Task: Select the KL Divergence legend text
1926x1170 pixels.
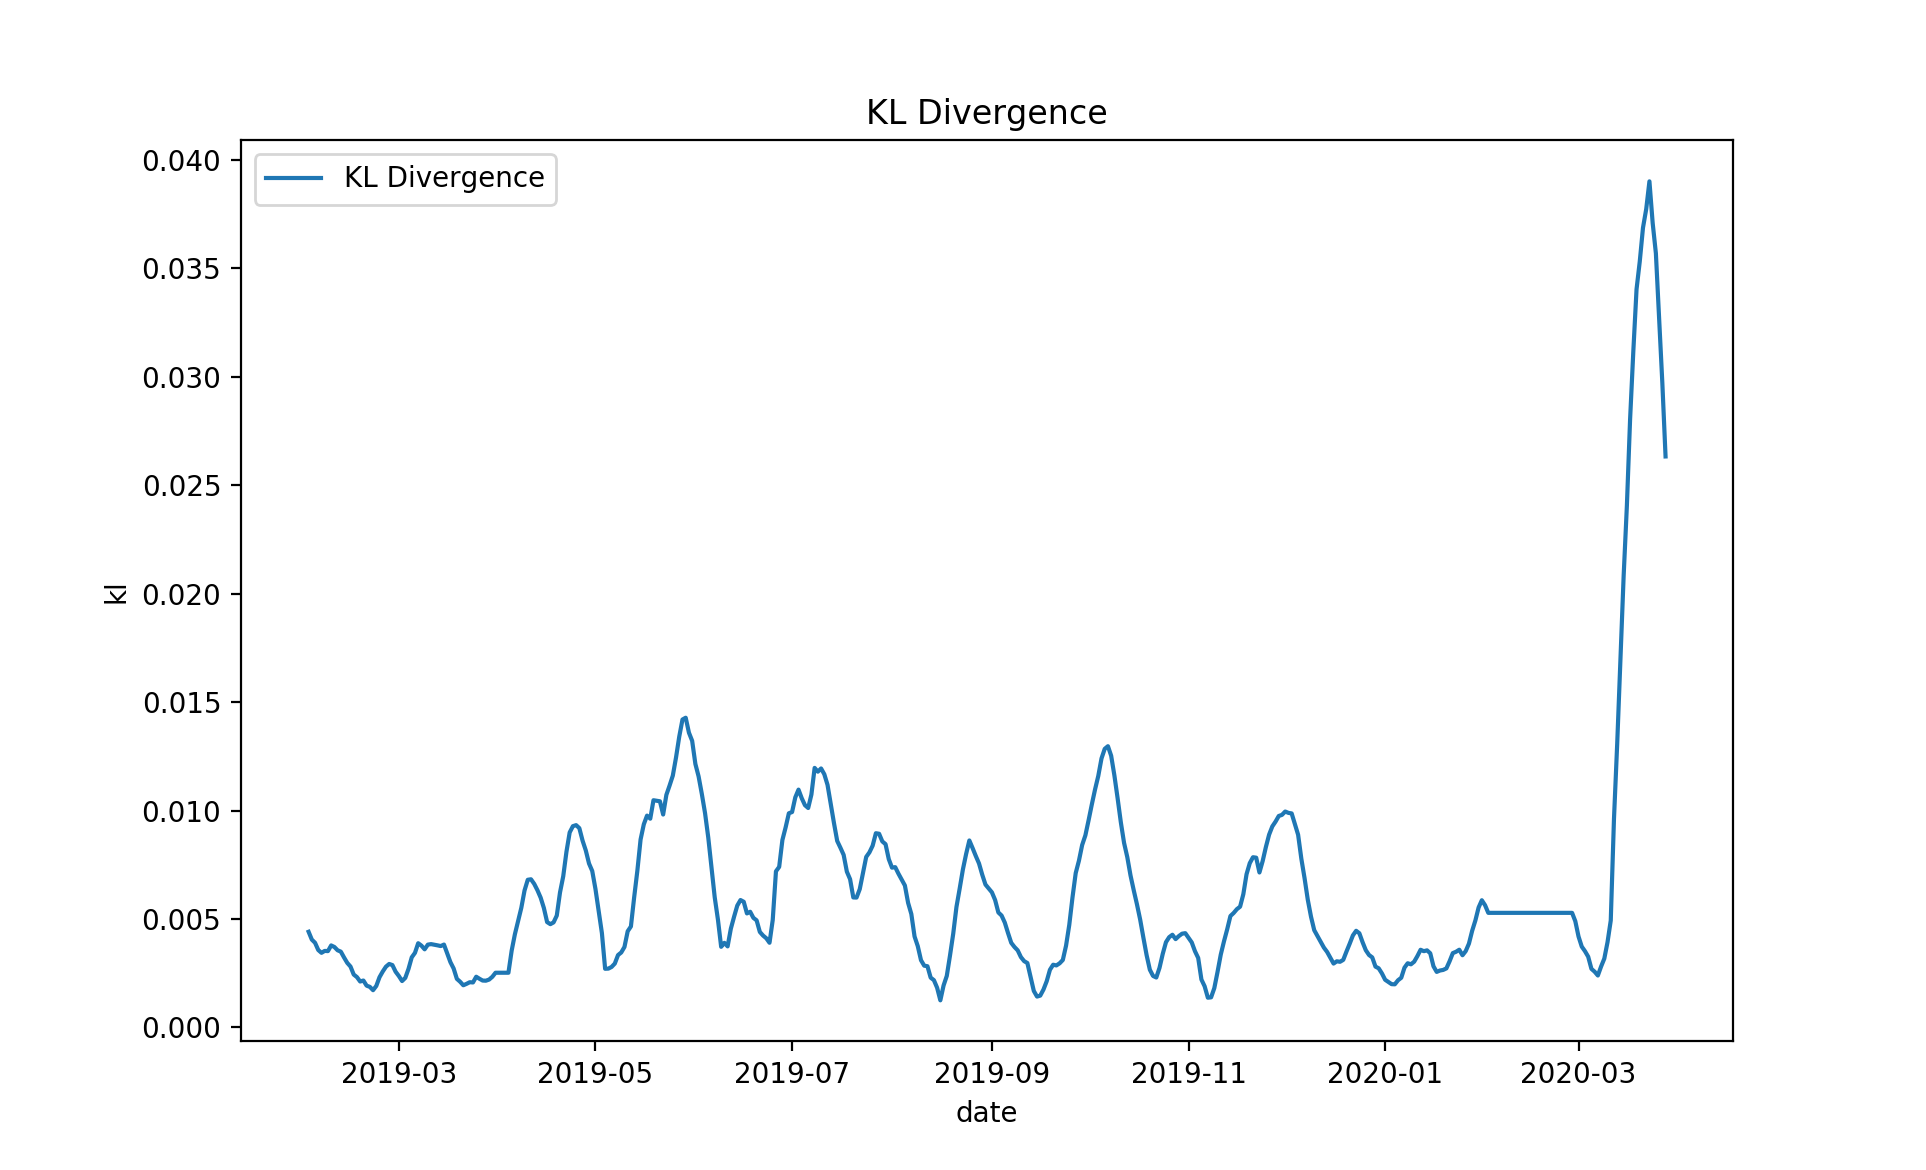Action: click(444, 178)
